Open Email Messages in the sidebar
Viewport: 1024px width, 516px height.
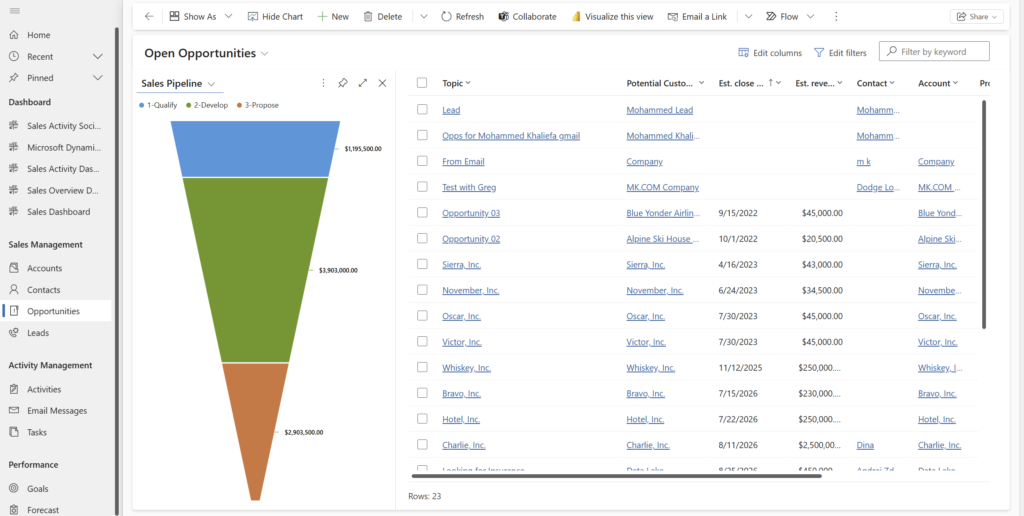pos(57,410)
